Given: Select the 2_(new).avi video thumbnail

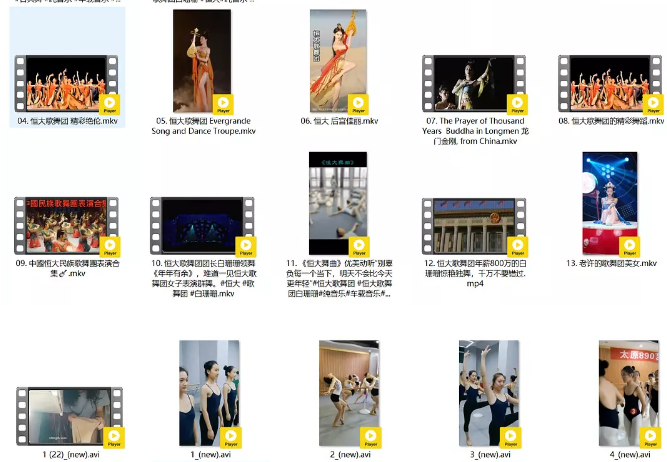Looking at the screenshot, I should [349, 393].
